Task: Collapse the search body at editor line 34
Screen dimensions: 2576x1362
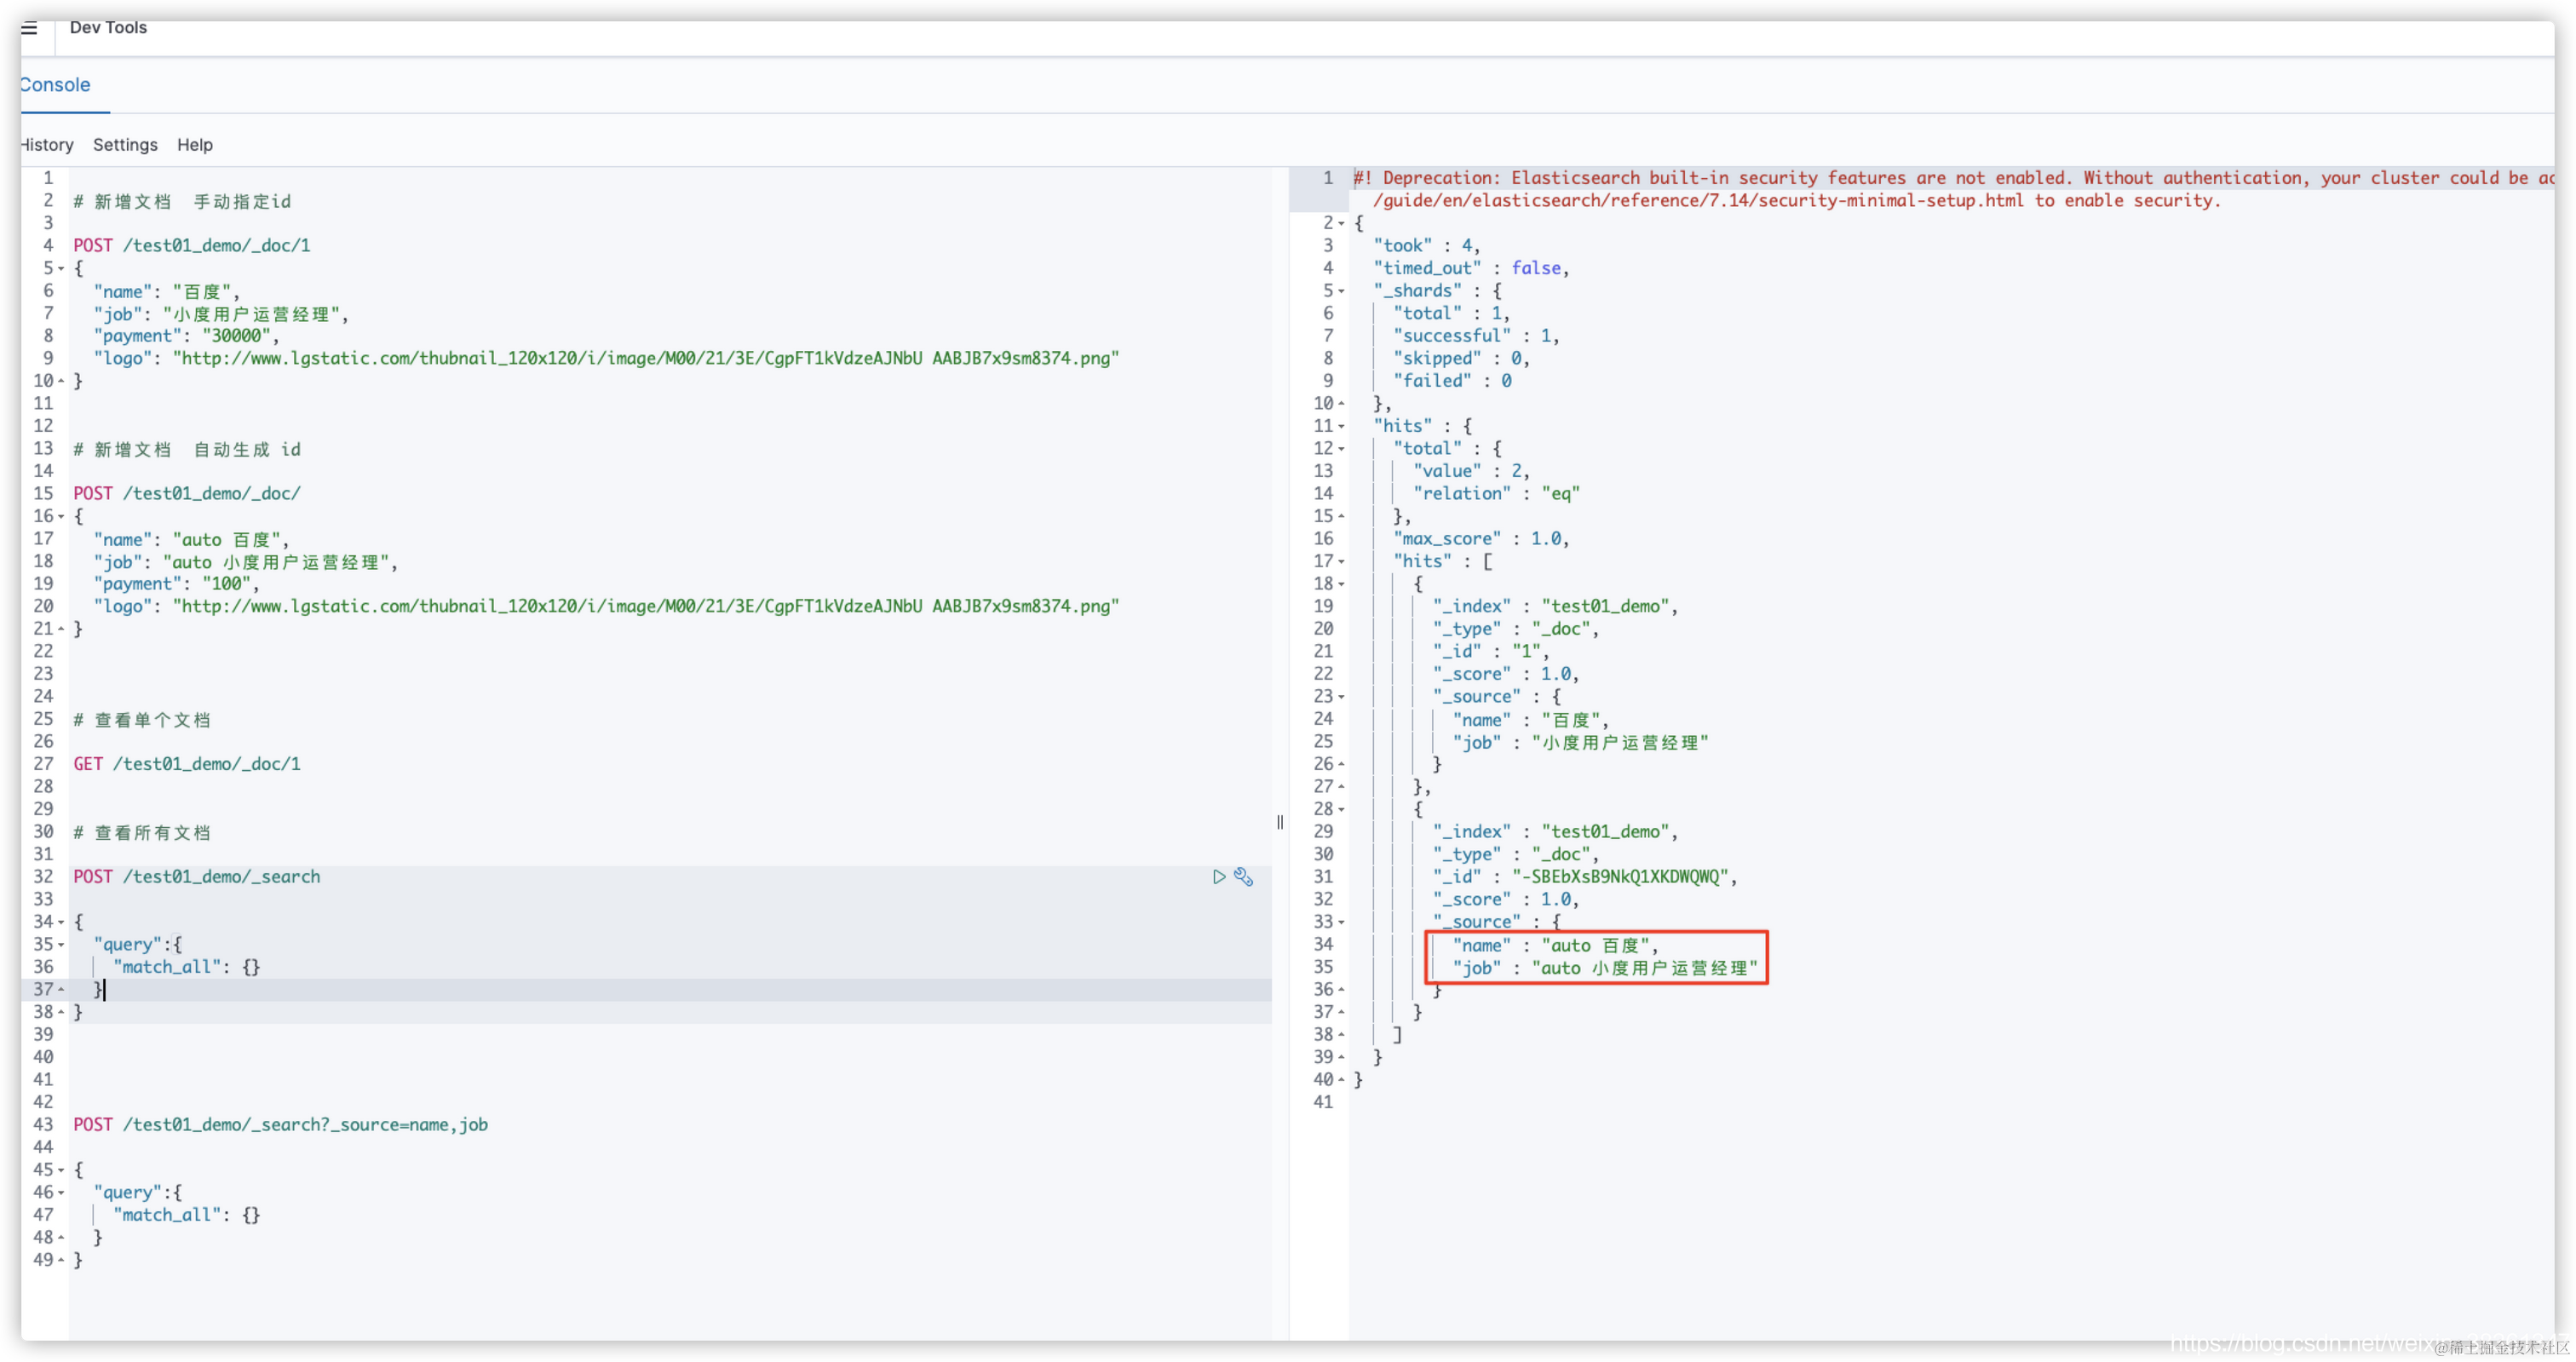Action: [61, 922]
